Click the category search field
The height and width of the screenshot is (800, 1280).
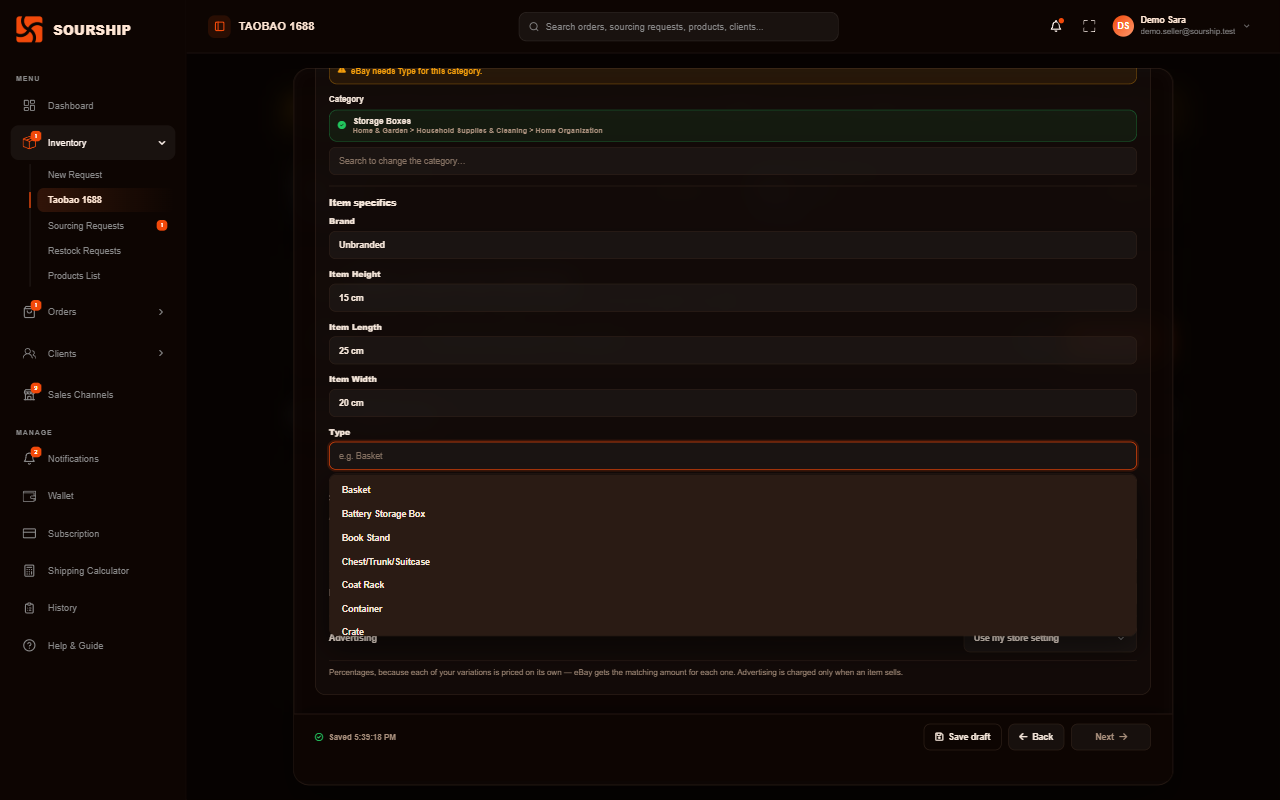(x=733, y=161)
